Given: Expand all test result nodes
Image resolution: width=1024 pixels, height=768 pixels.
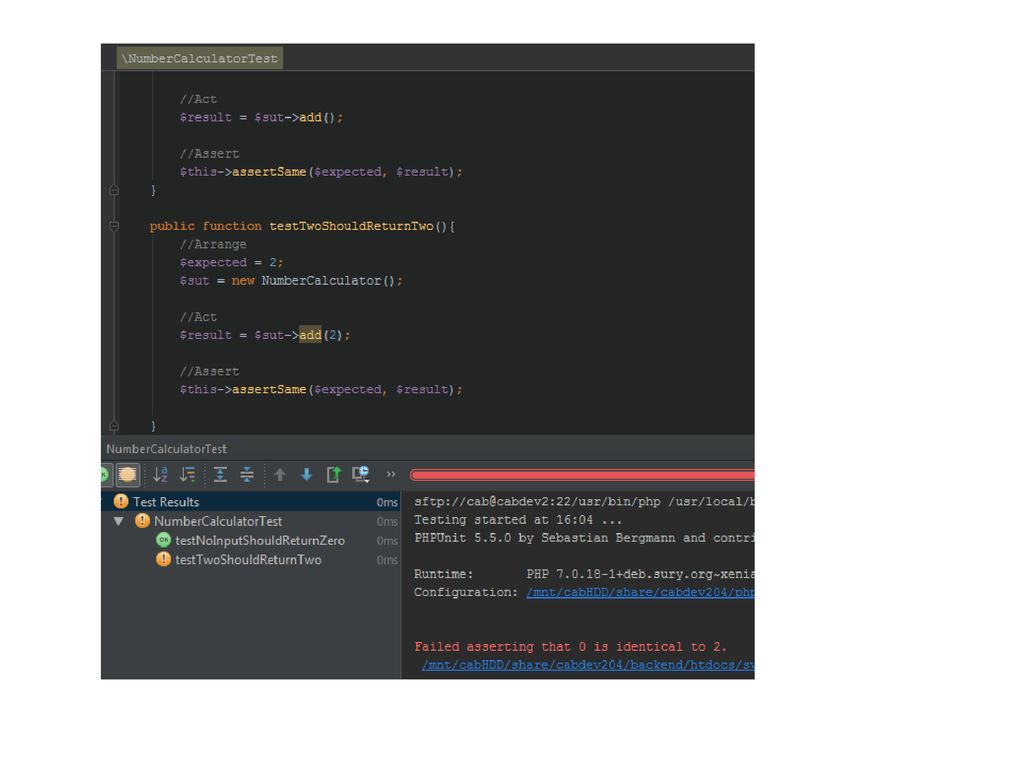Looking at the screenshot, I should coord(220,475).
